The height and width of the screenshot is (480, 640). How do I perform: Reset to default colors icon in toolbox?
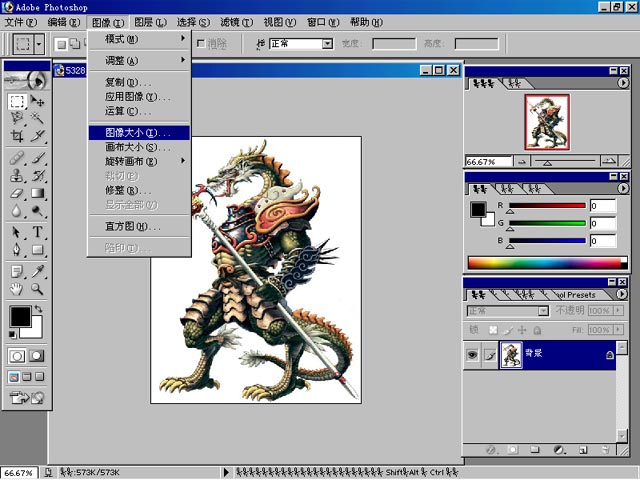point(13,335)
